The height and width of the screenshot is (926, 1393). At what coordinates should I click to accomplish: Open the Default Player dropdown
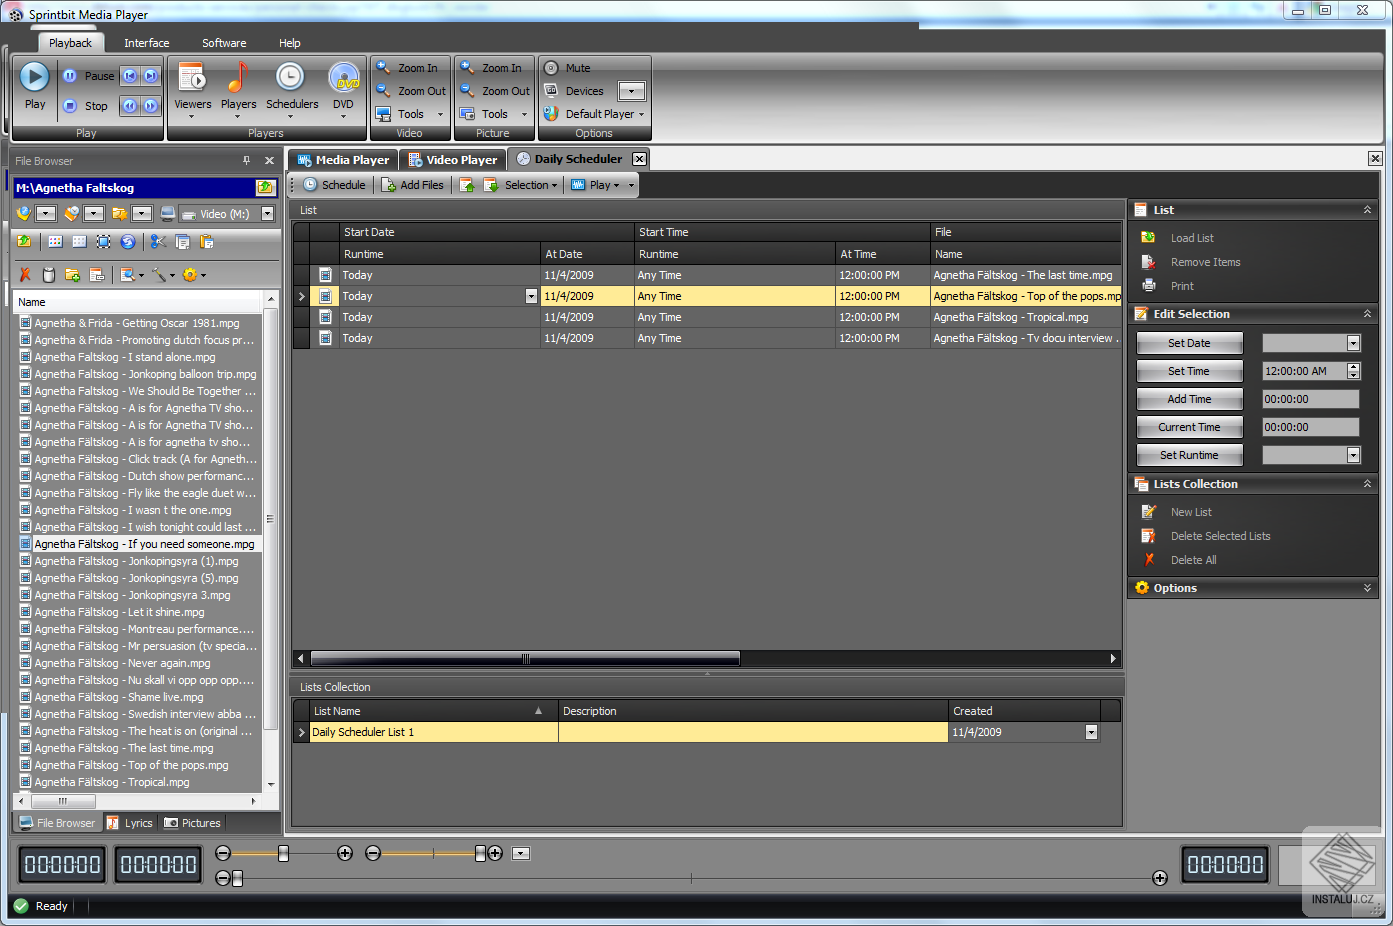click(x=595, y=113)
